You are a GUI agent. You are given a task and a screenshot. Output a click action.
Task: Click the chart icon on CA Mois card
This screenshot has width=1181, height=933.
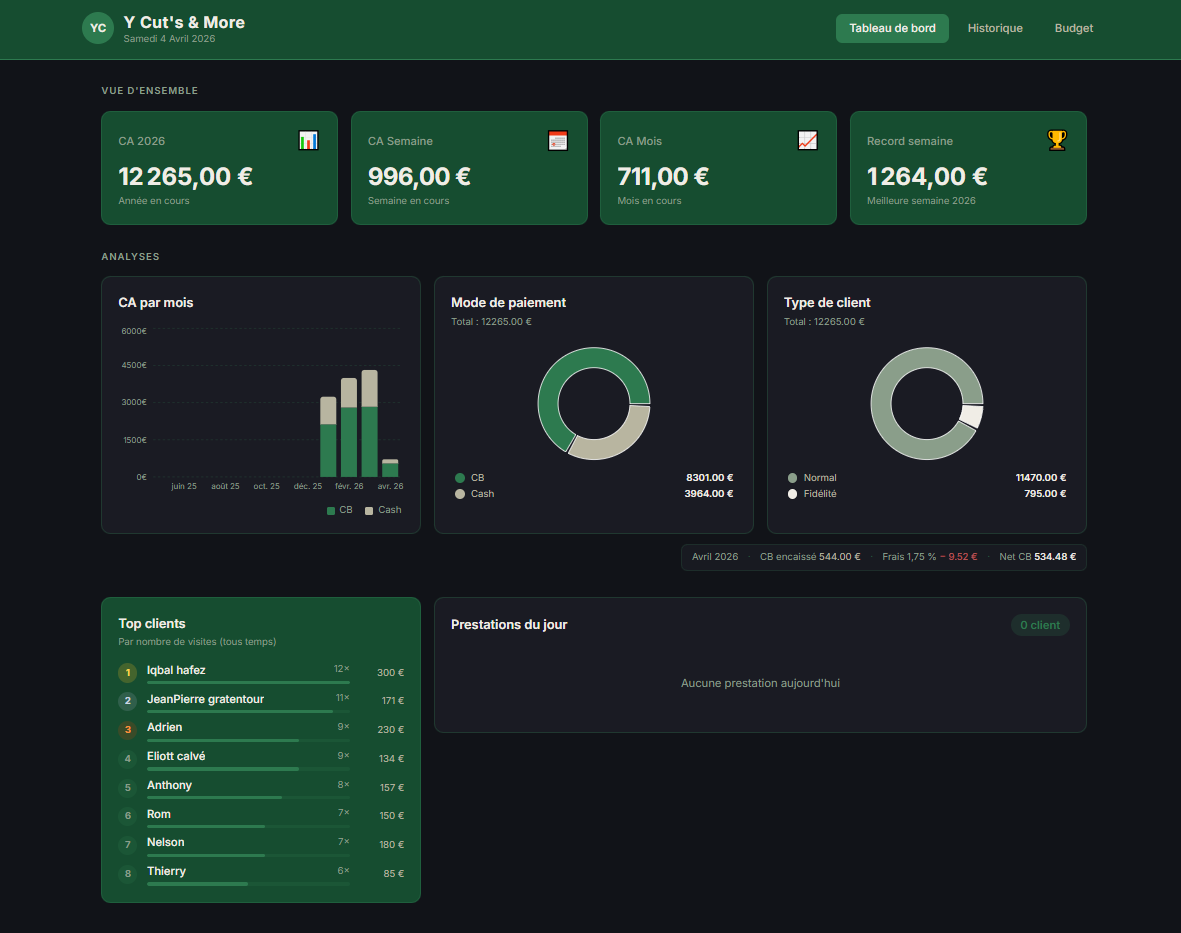click(807, 140)
